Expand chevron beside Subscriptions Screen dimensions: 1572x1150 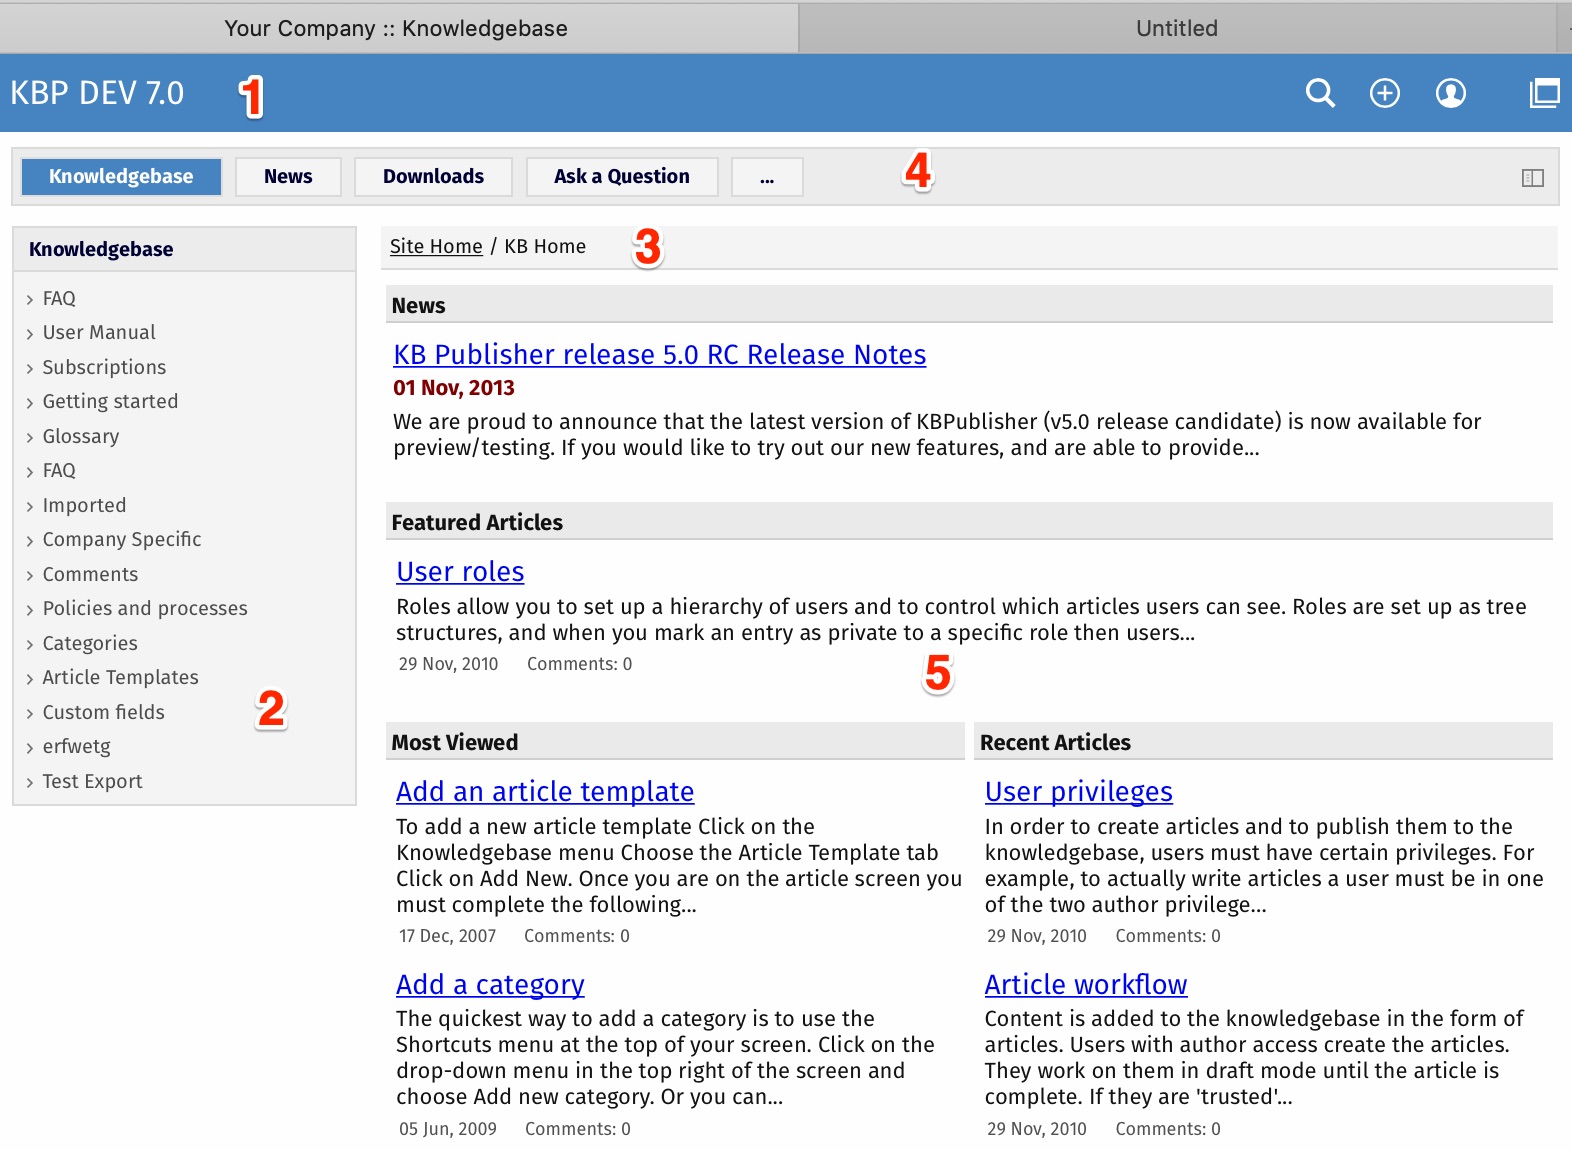(x=30, y=368)
